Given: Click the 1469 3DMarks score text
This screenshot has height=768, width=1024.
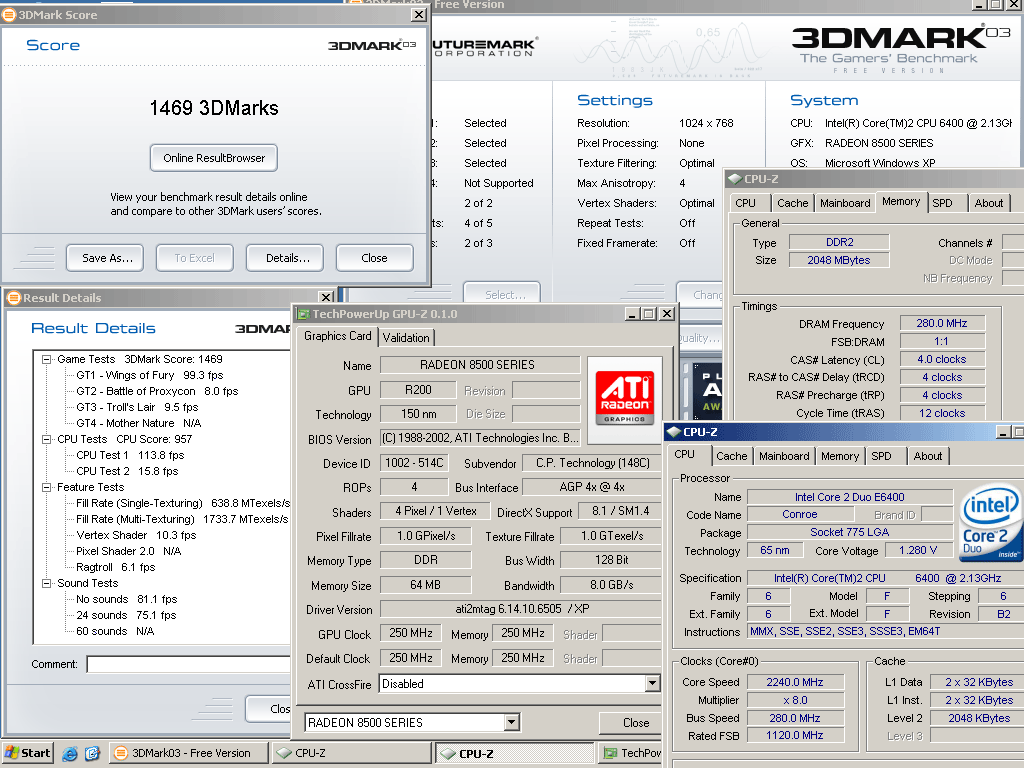Looking at the screenshot, I should [214, 108].
